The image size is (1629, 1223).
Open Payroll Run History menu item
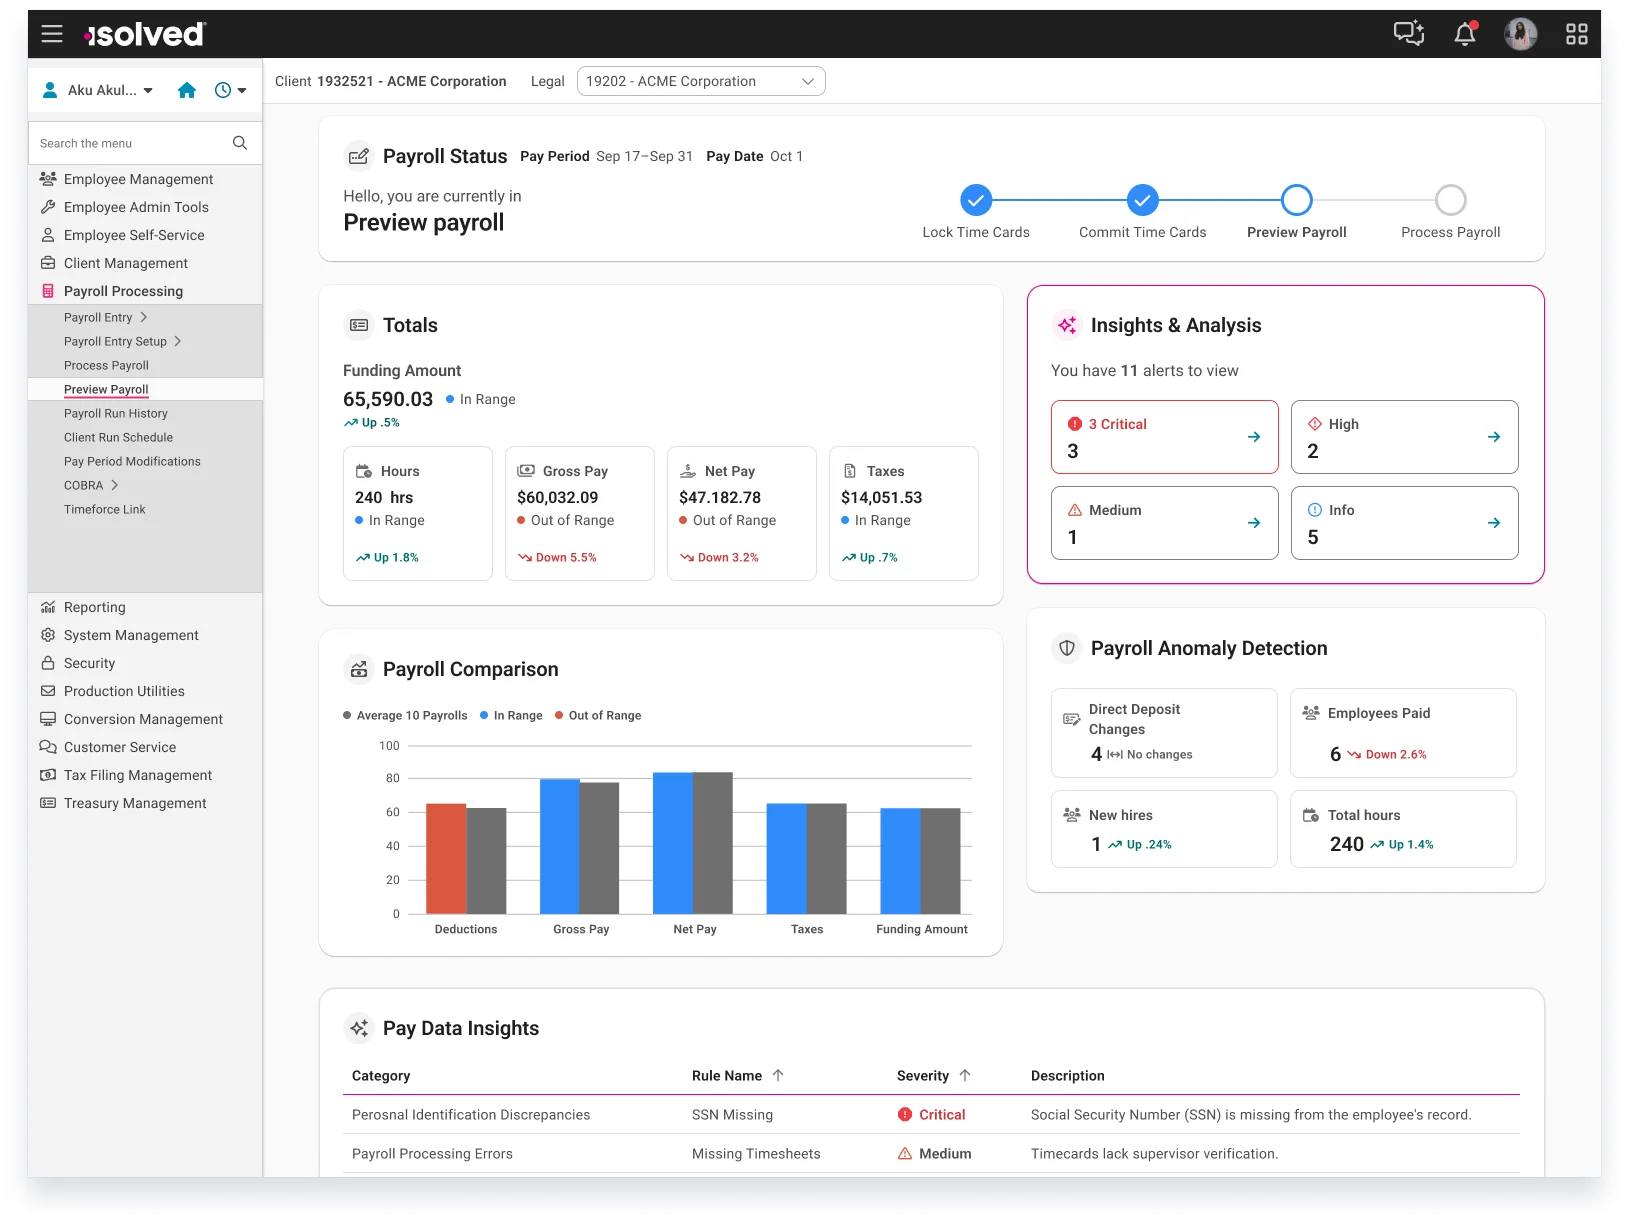[116, 413]
